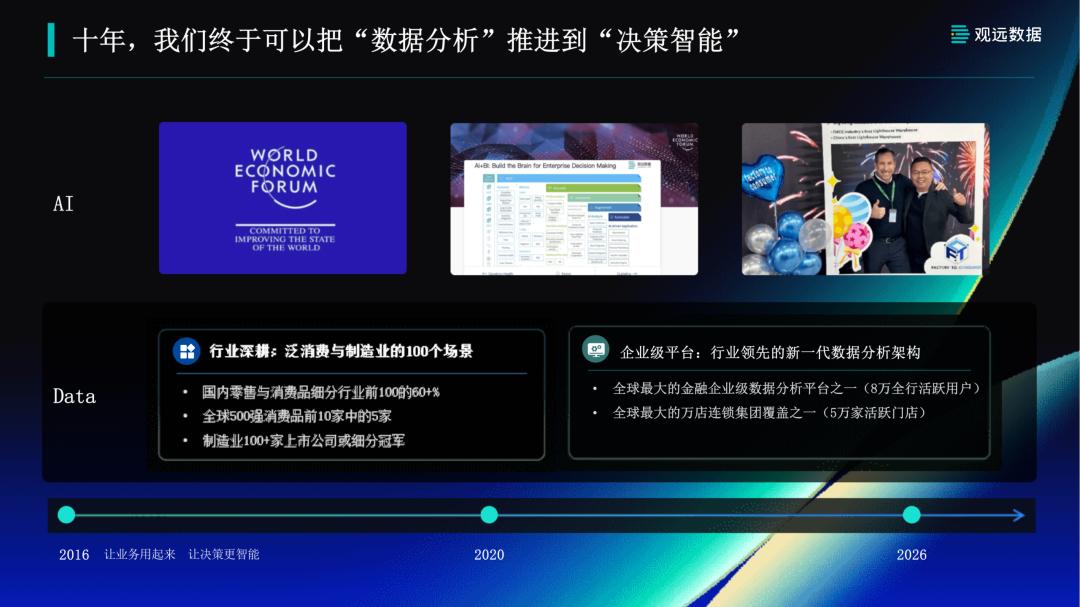Click the green monitor icon beside 企业级平台
The height and width of the screenshot is (607, 1080).
pyautogui.click(x=595, y=349)
